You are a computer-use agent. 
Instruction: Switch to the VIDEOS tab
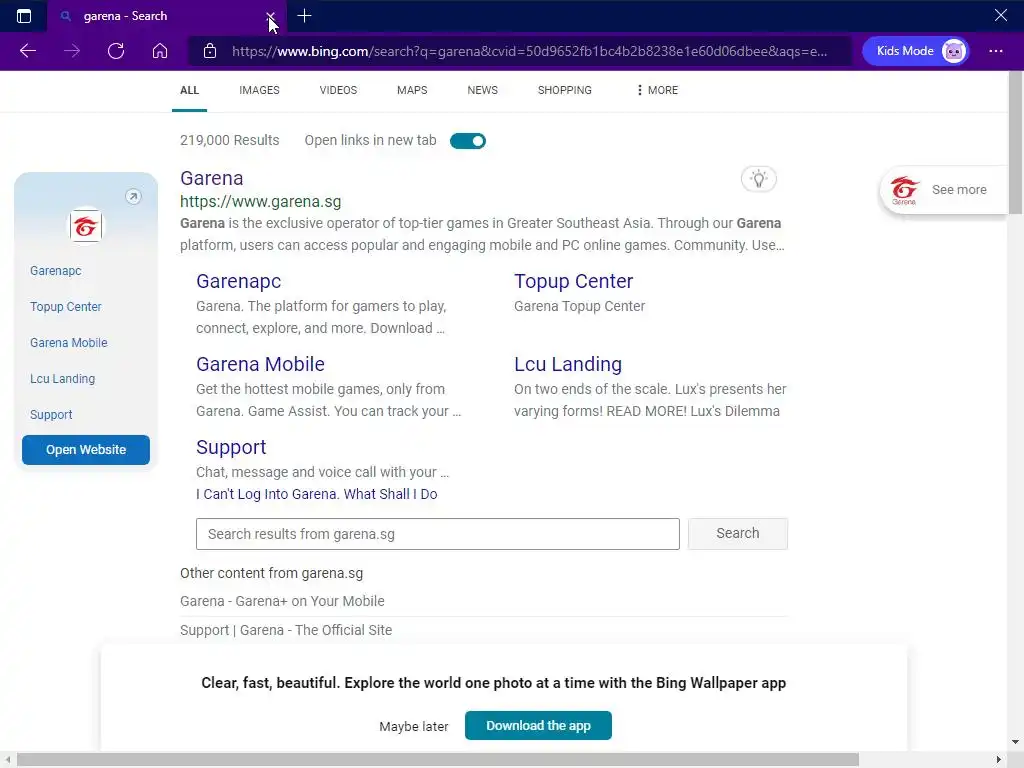pyautogui.click(x=338, y=90)
